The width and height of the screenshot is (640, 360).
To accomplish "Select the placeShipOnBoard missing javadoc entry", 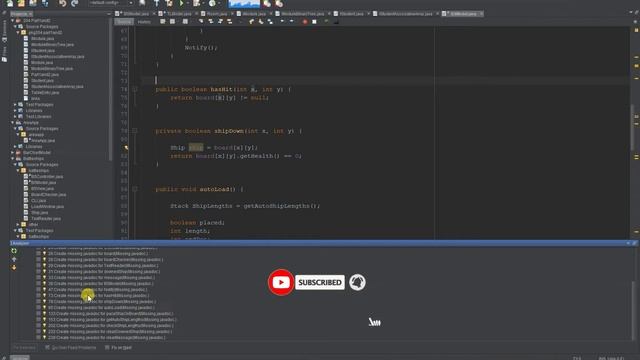I will coord(110,313).
